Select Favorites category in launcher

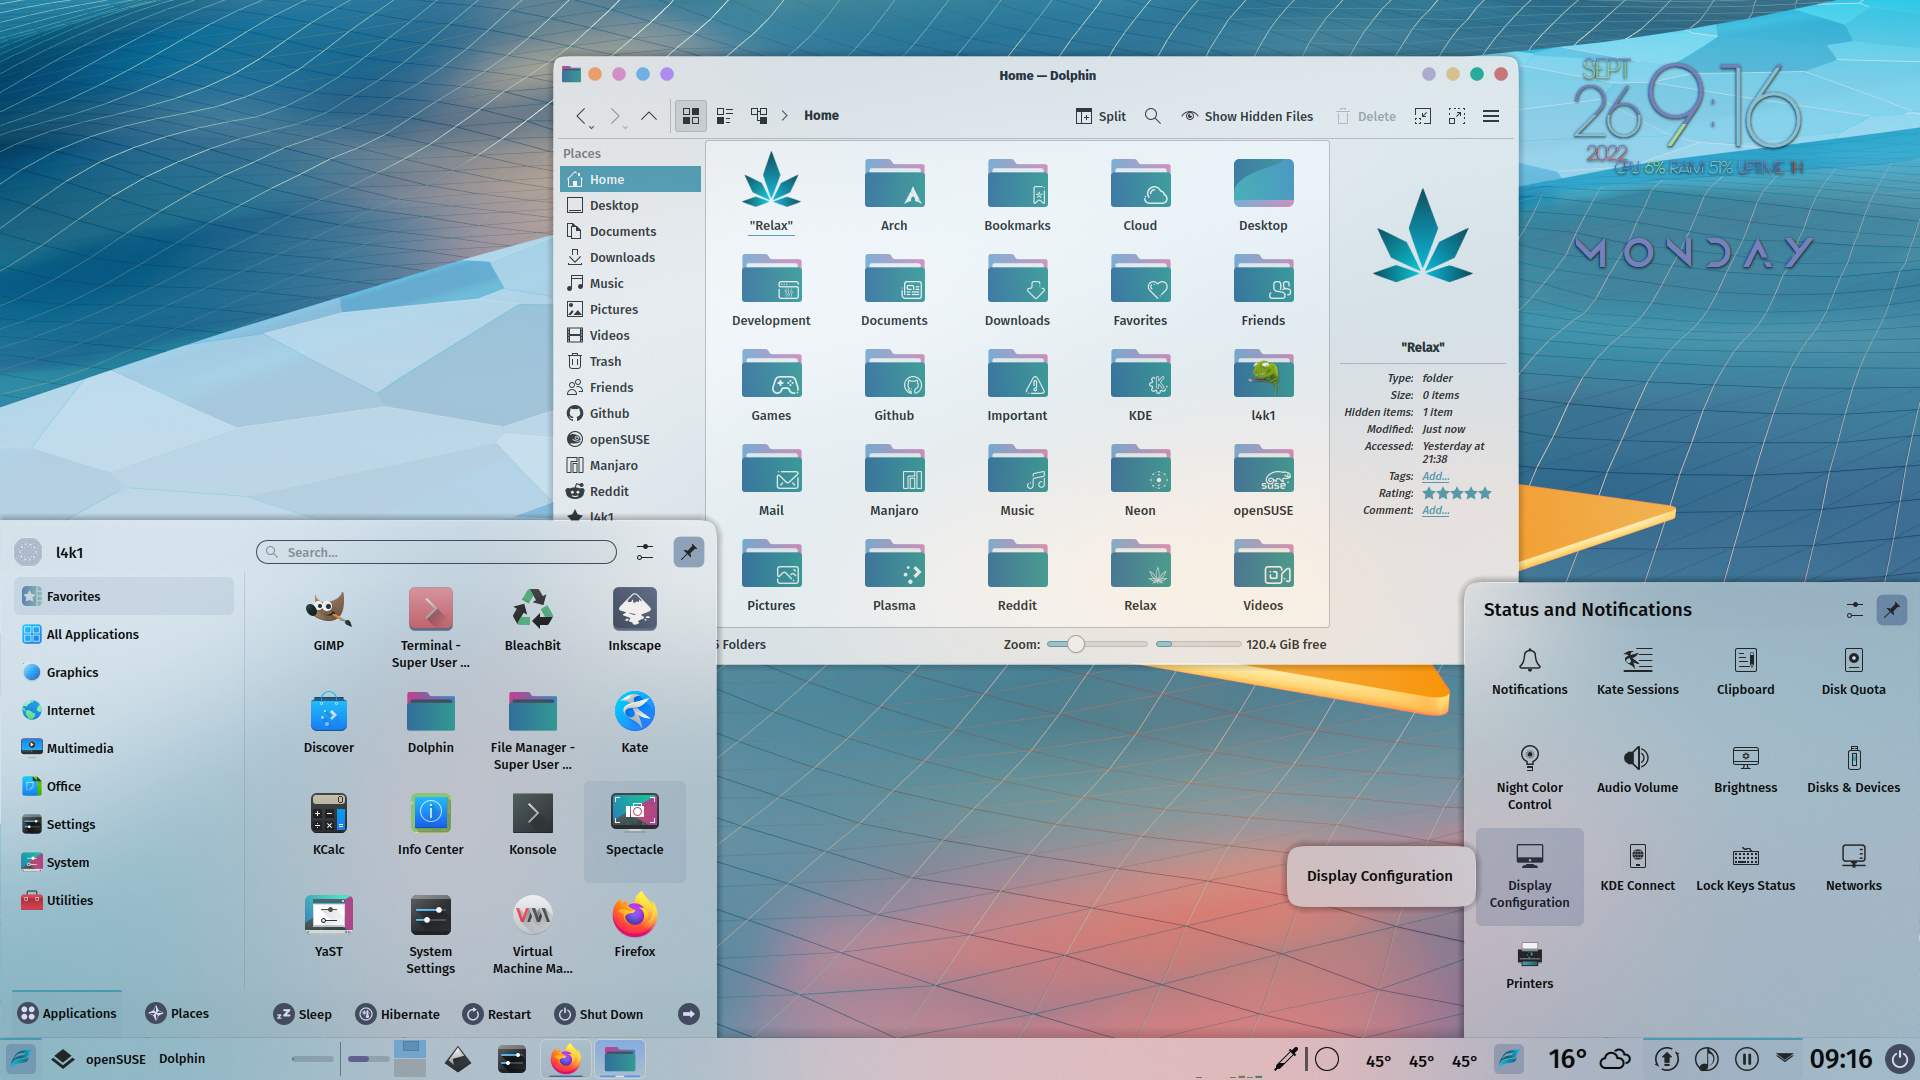coord(124,596)
